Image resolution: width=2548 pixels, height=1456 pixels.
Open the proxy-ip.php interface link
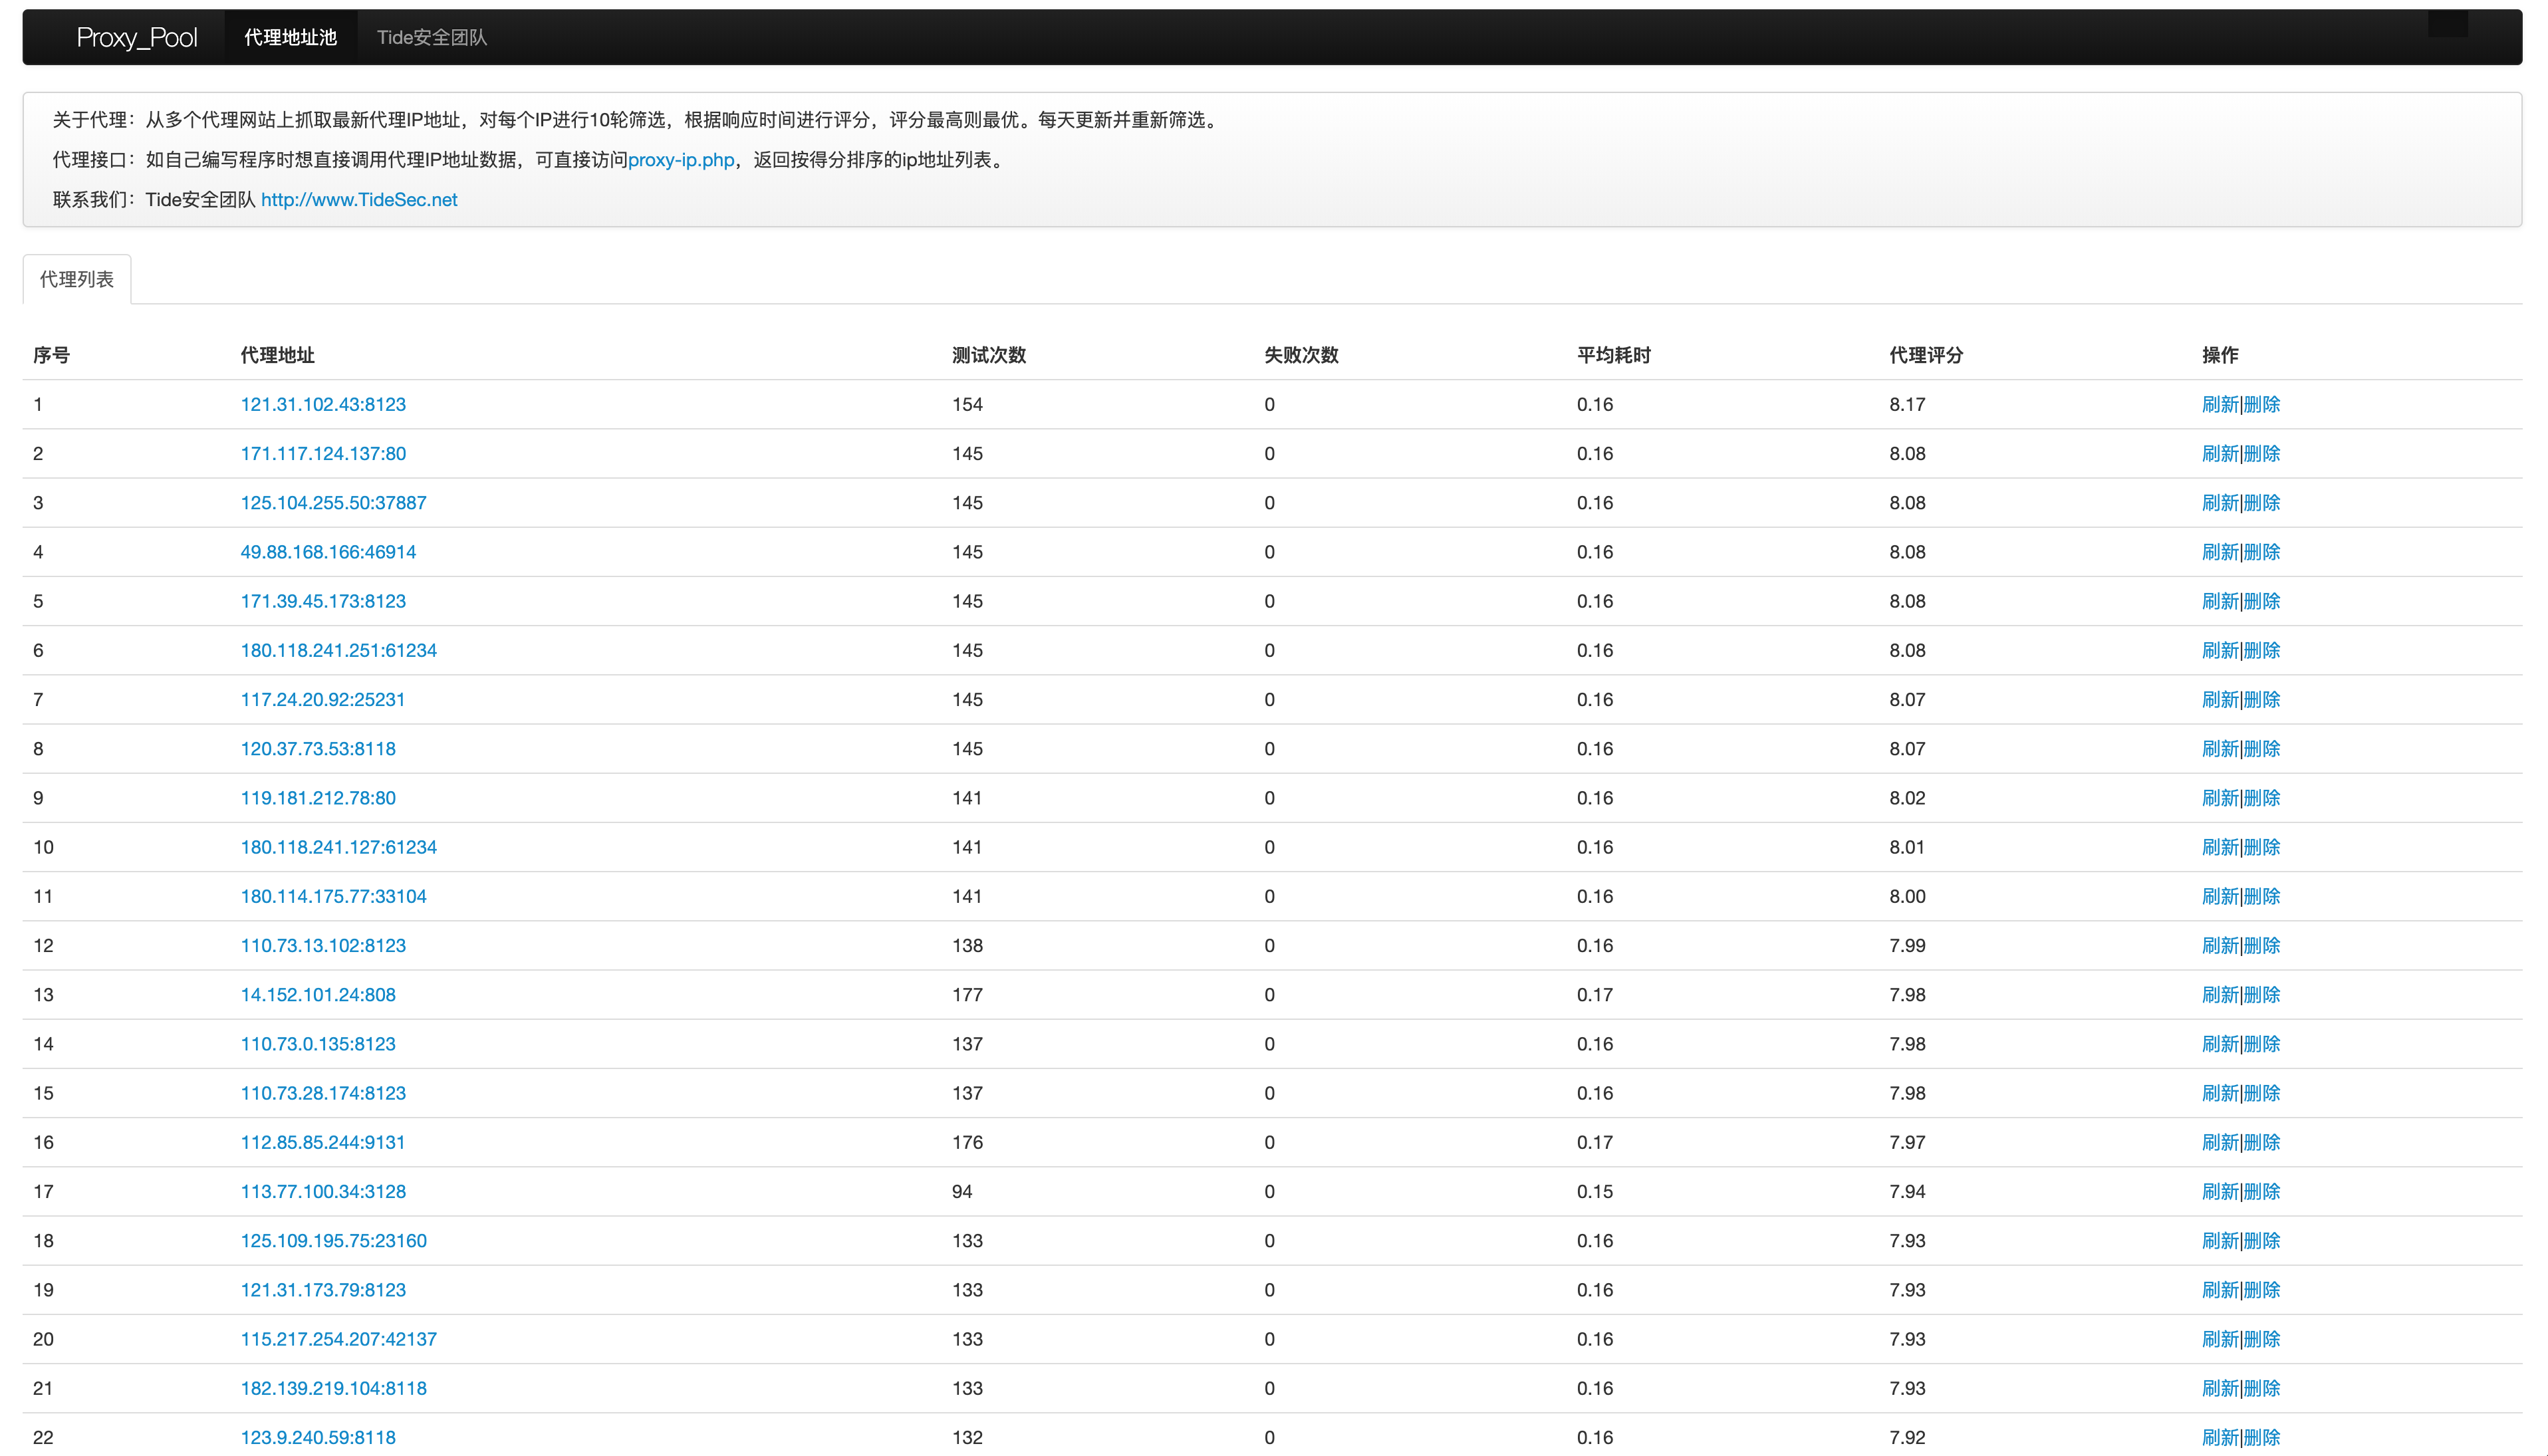pyautogui.click(x=681, y=160)
